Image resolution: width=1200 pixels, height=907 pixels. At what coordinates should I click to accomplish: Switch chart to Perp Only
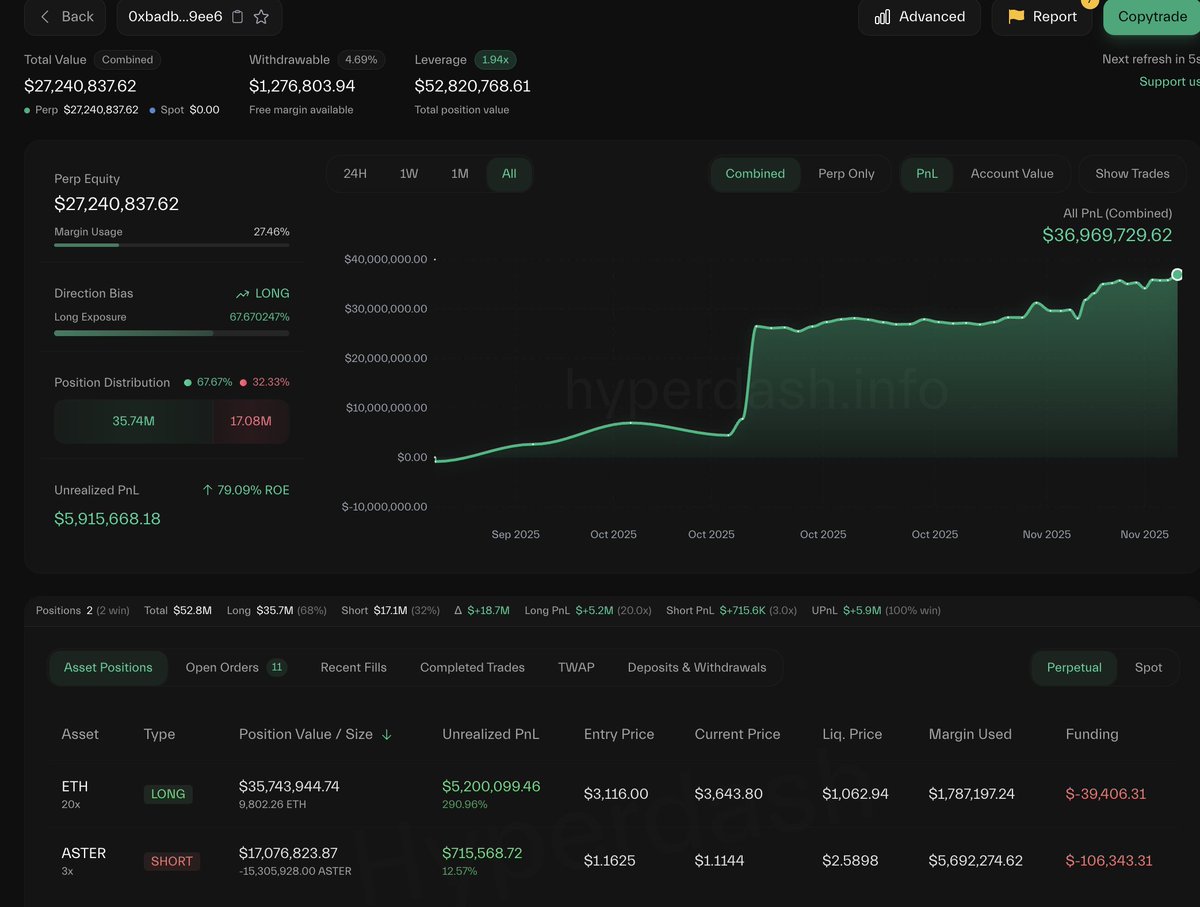tap(846, 174)
